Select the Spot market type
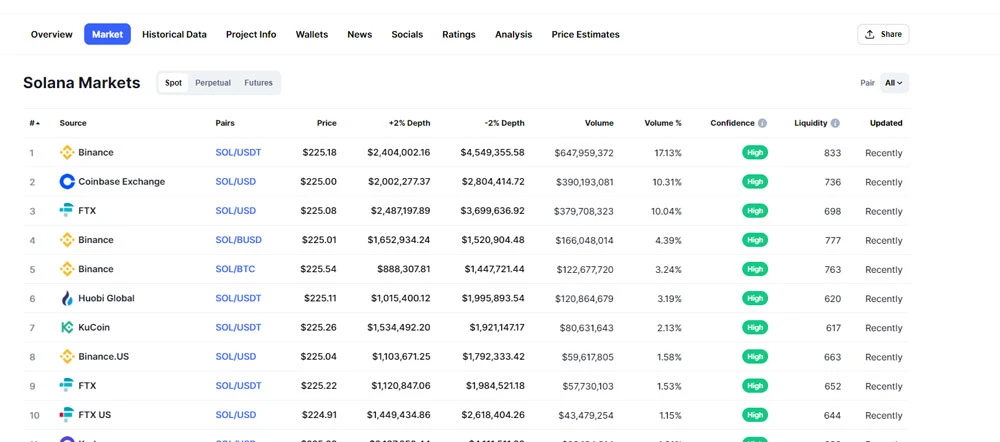This screenshot has height=442, width=1000. click(x=173, y=83)
